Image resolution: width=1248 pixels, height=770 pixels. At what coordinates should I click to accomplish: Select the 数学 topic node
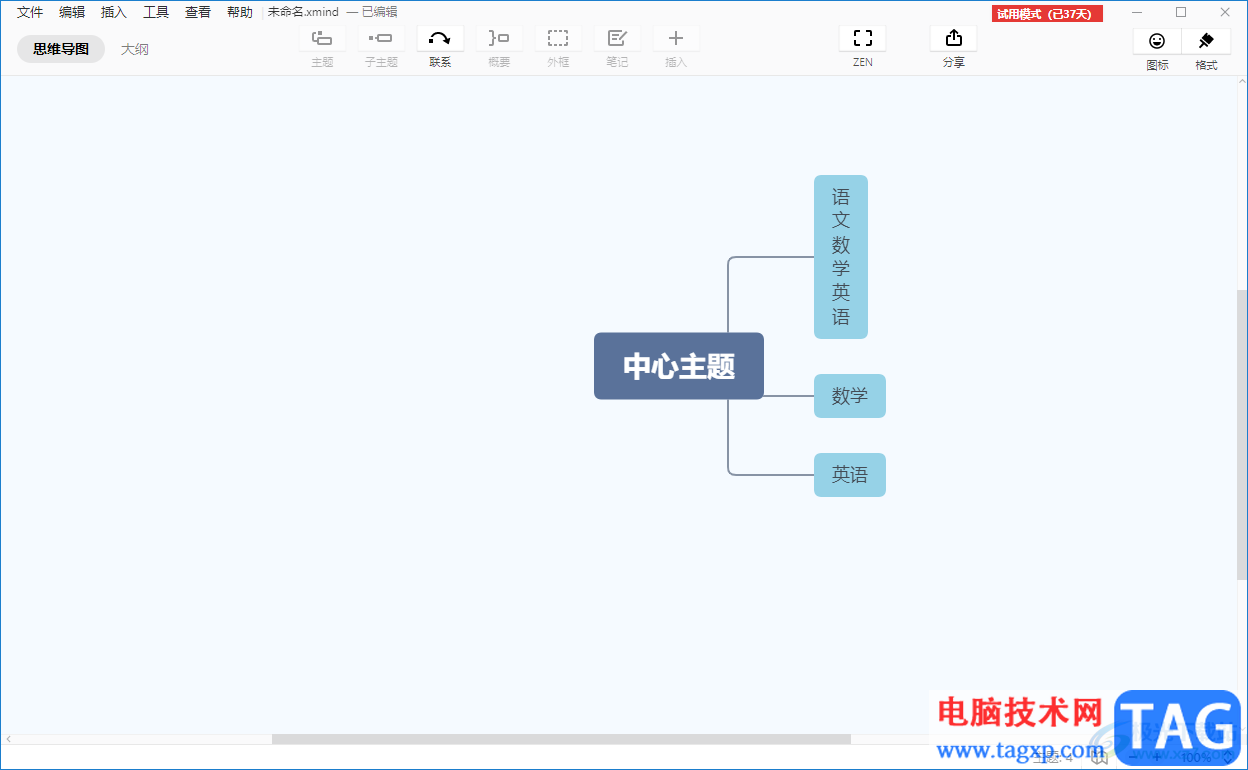click(x=850, y=396)
